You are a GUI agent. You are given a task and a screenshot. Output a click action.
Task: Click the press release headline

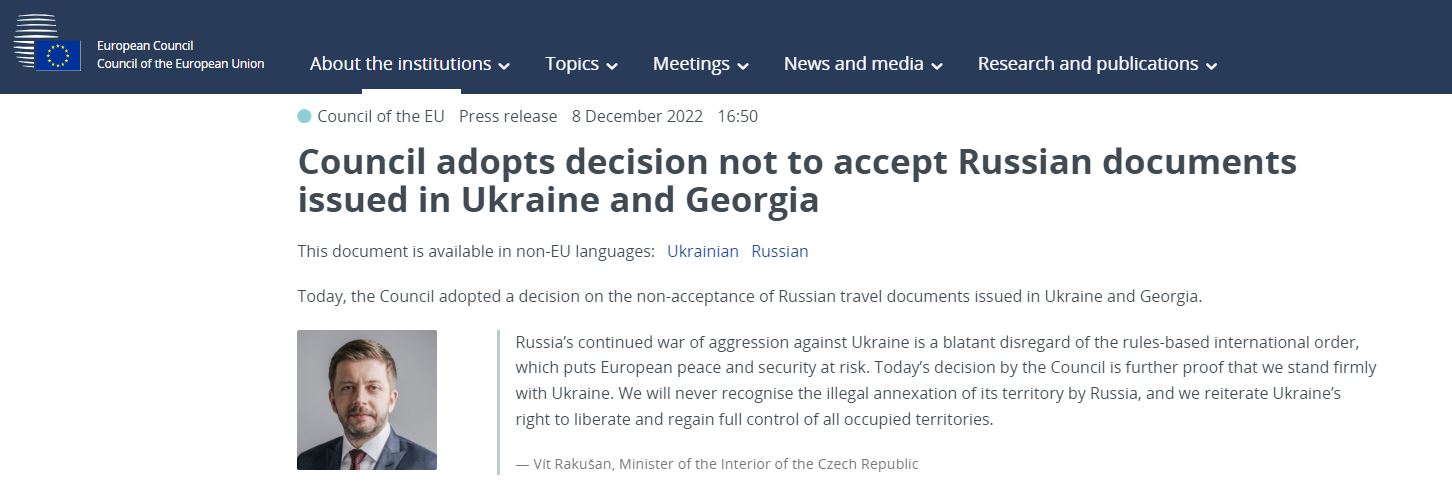[797, 181]
